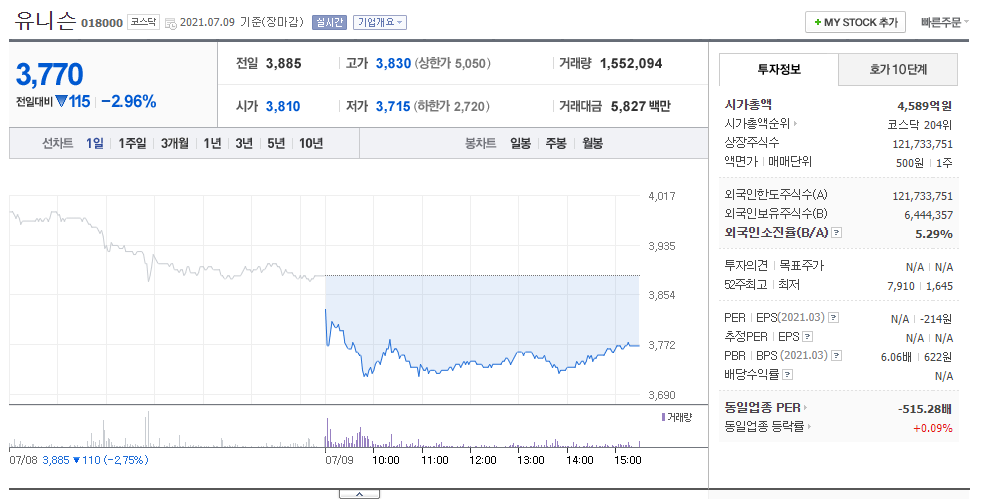Click the 3,772 price axis label
Screen dimensions: 983x499
pyautogui.click(x=662, y=345)
